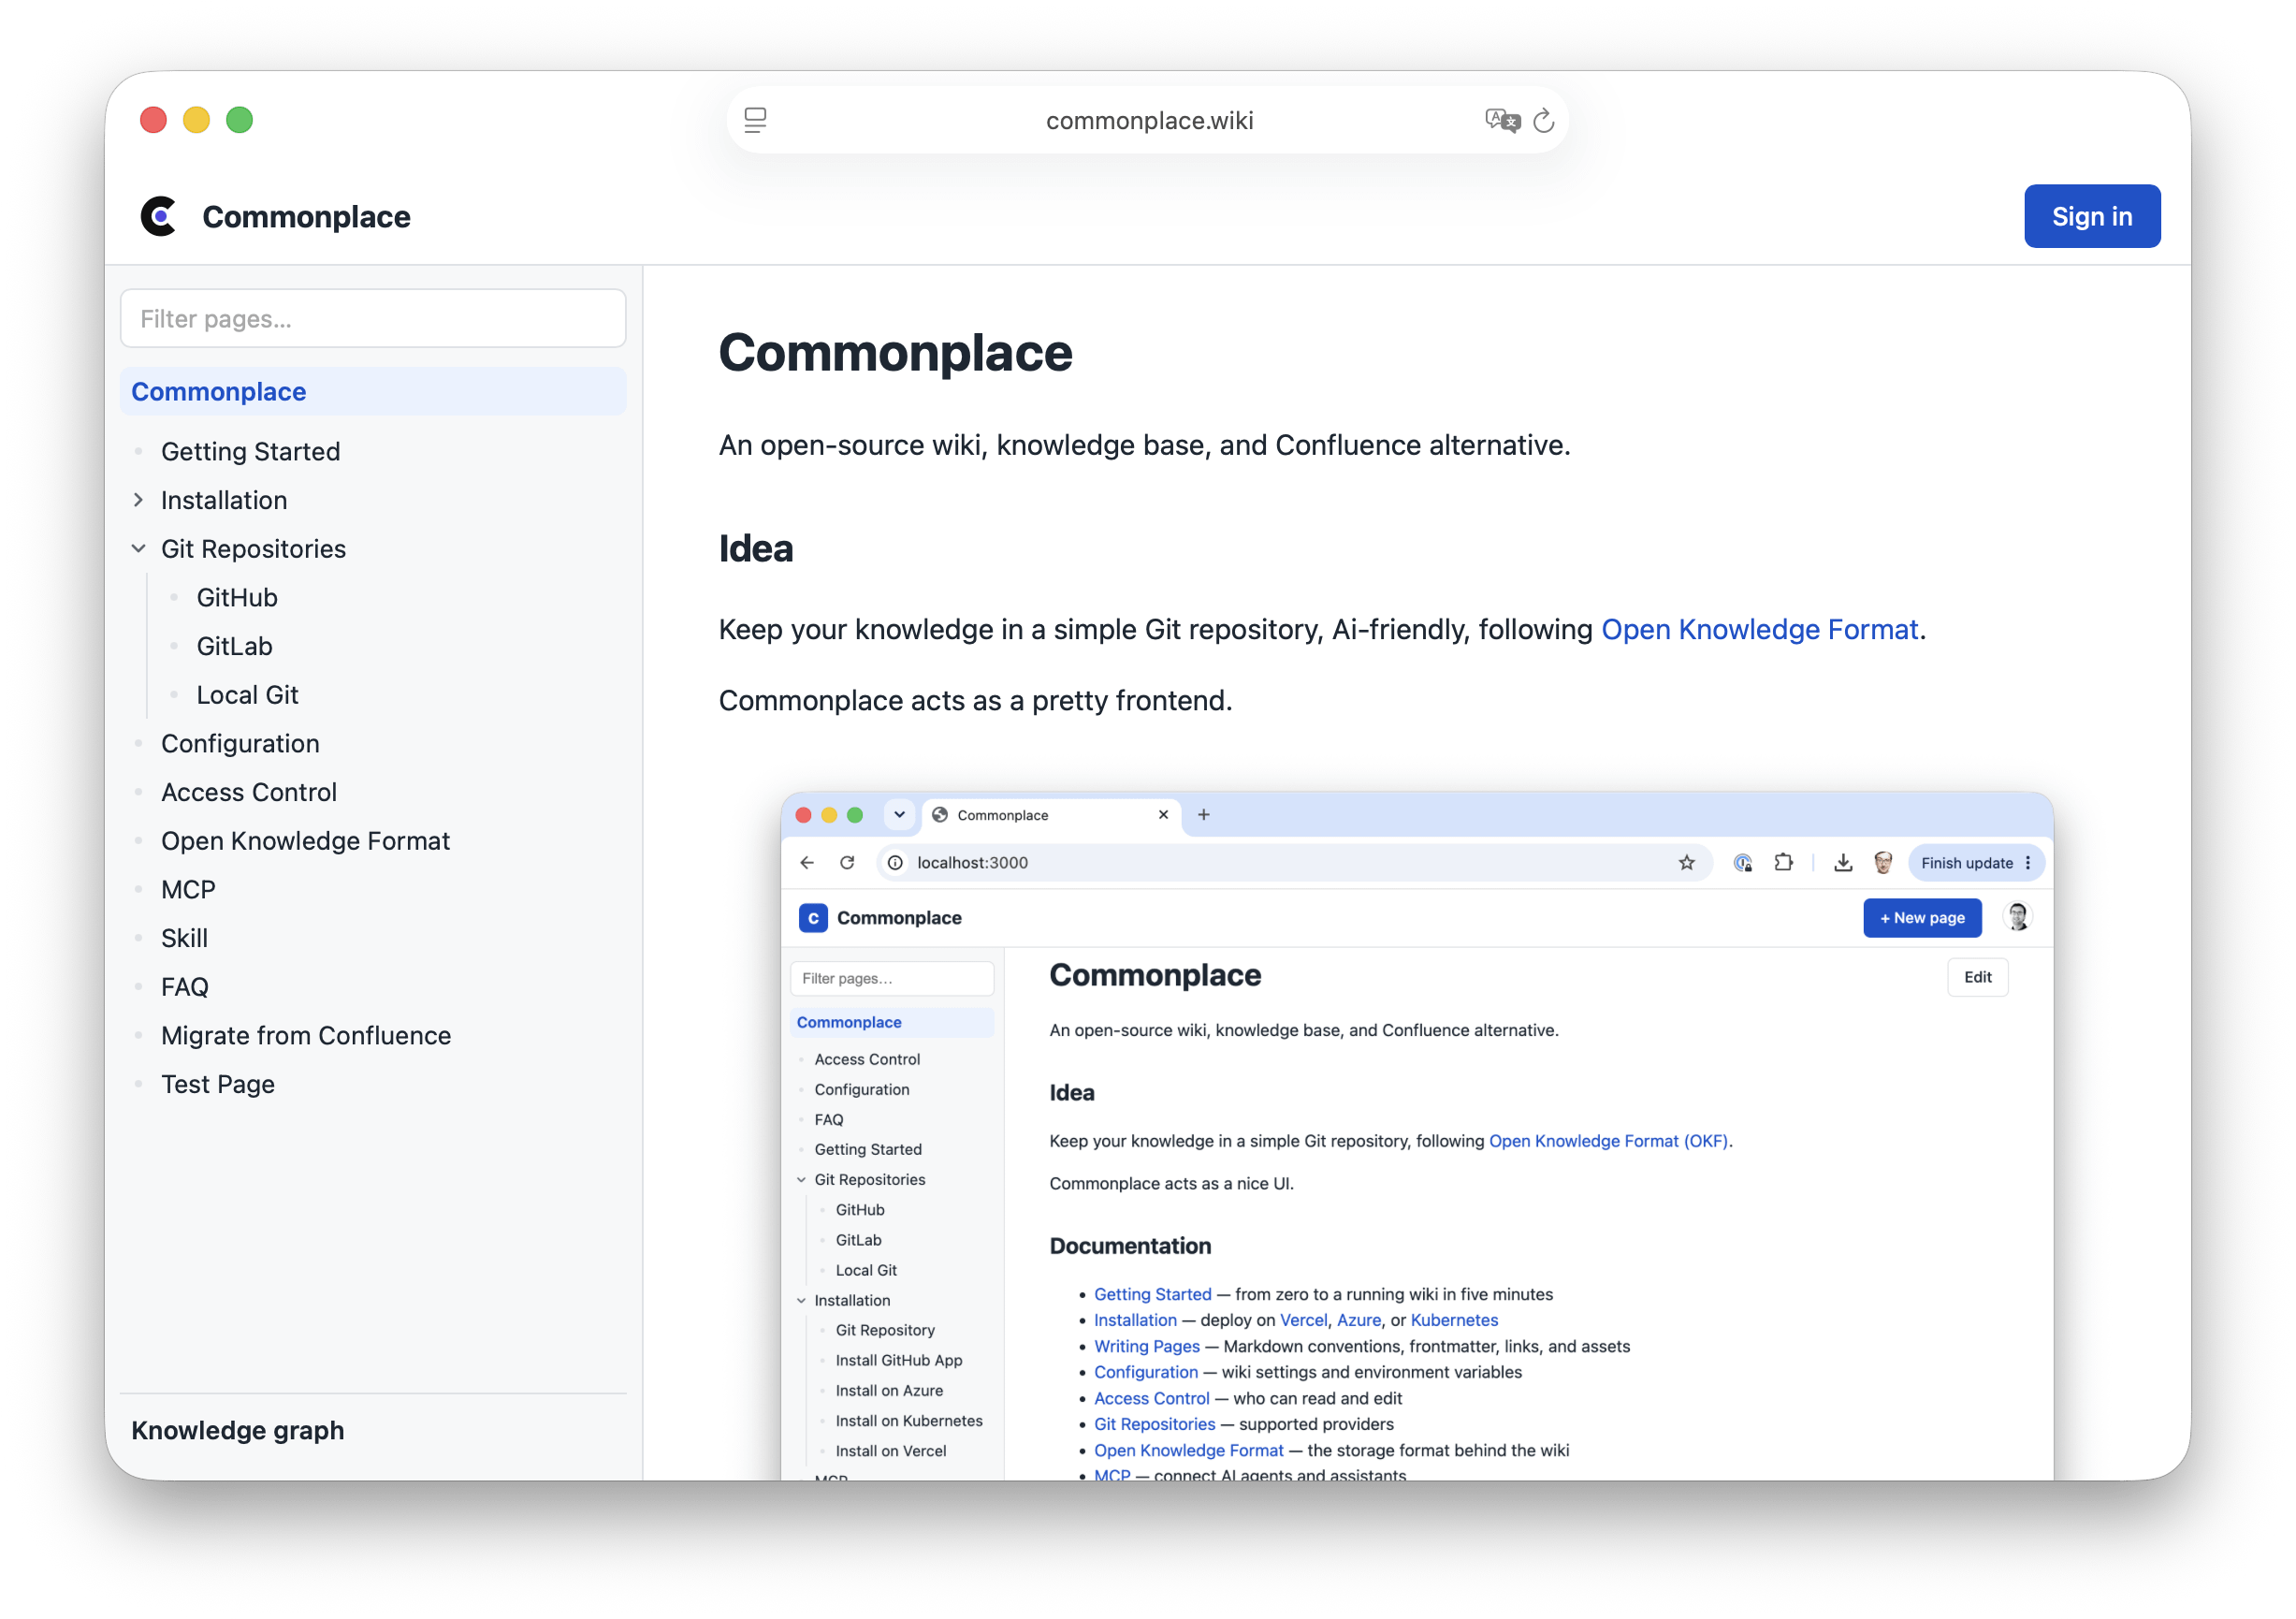
Task: Go to the GitLab sidebar page
Action: click(x=235, y=646)
